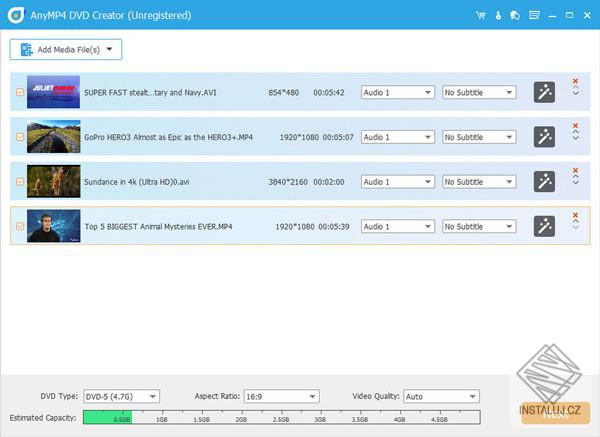Click the file name SUPER FAST stealt...tary and Navy.AVI
Screen dimensions: 600x437
(150, 93)
